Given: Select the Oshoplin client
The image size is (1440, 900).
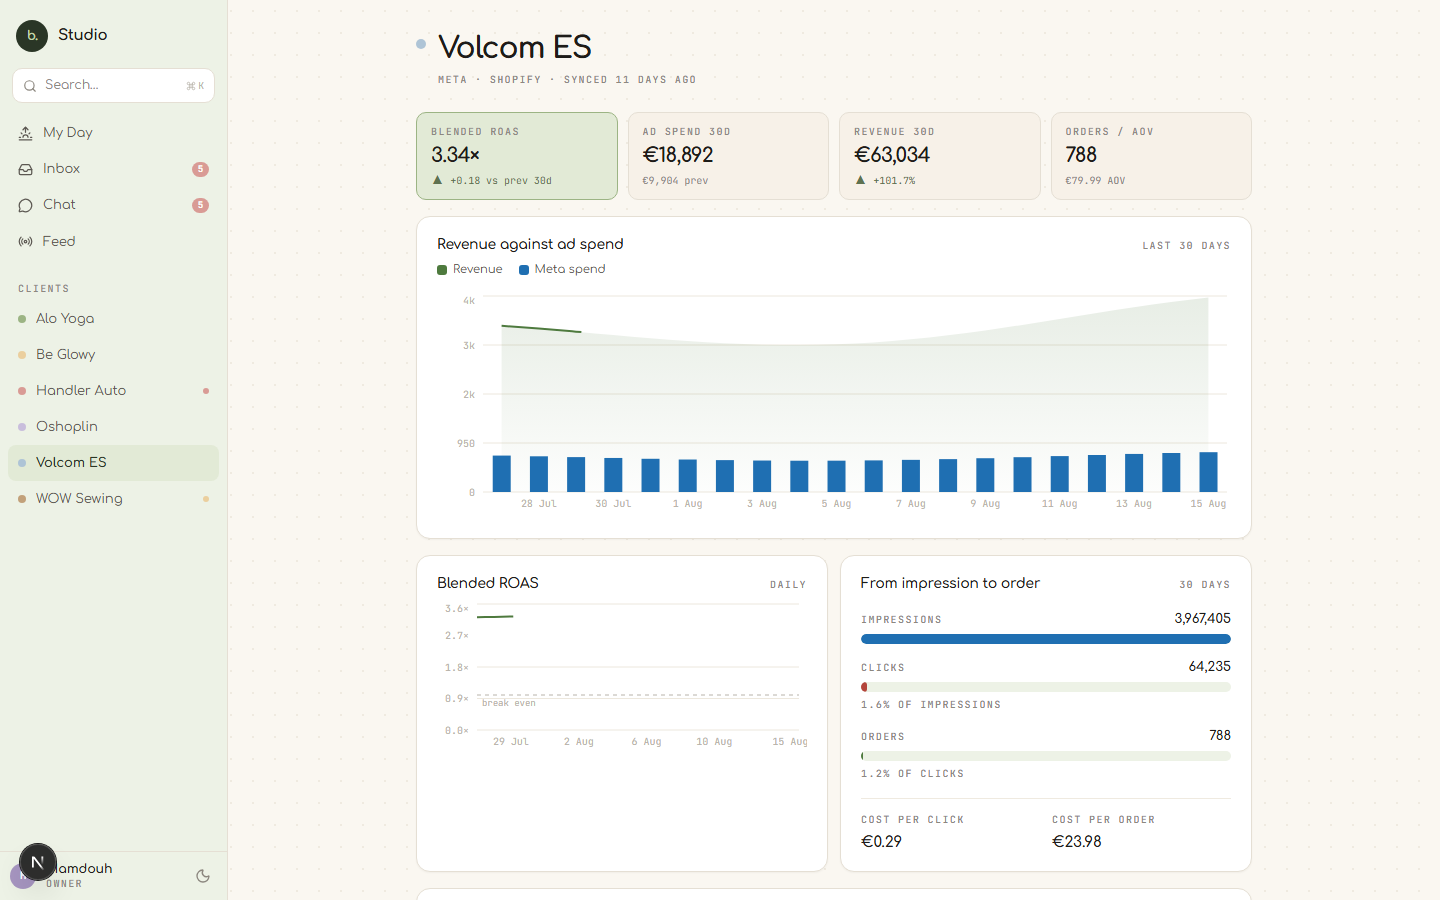Looking at the screenshot, I should pyautogui.click(x=113, y=426).
